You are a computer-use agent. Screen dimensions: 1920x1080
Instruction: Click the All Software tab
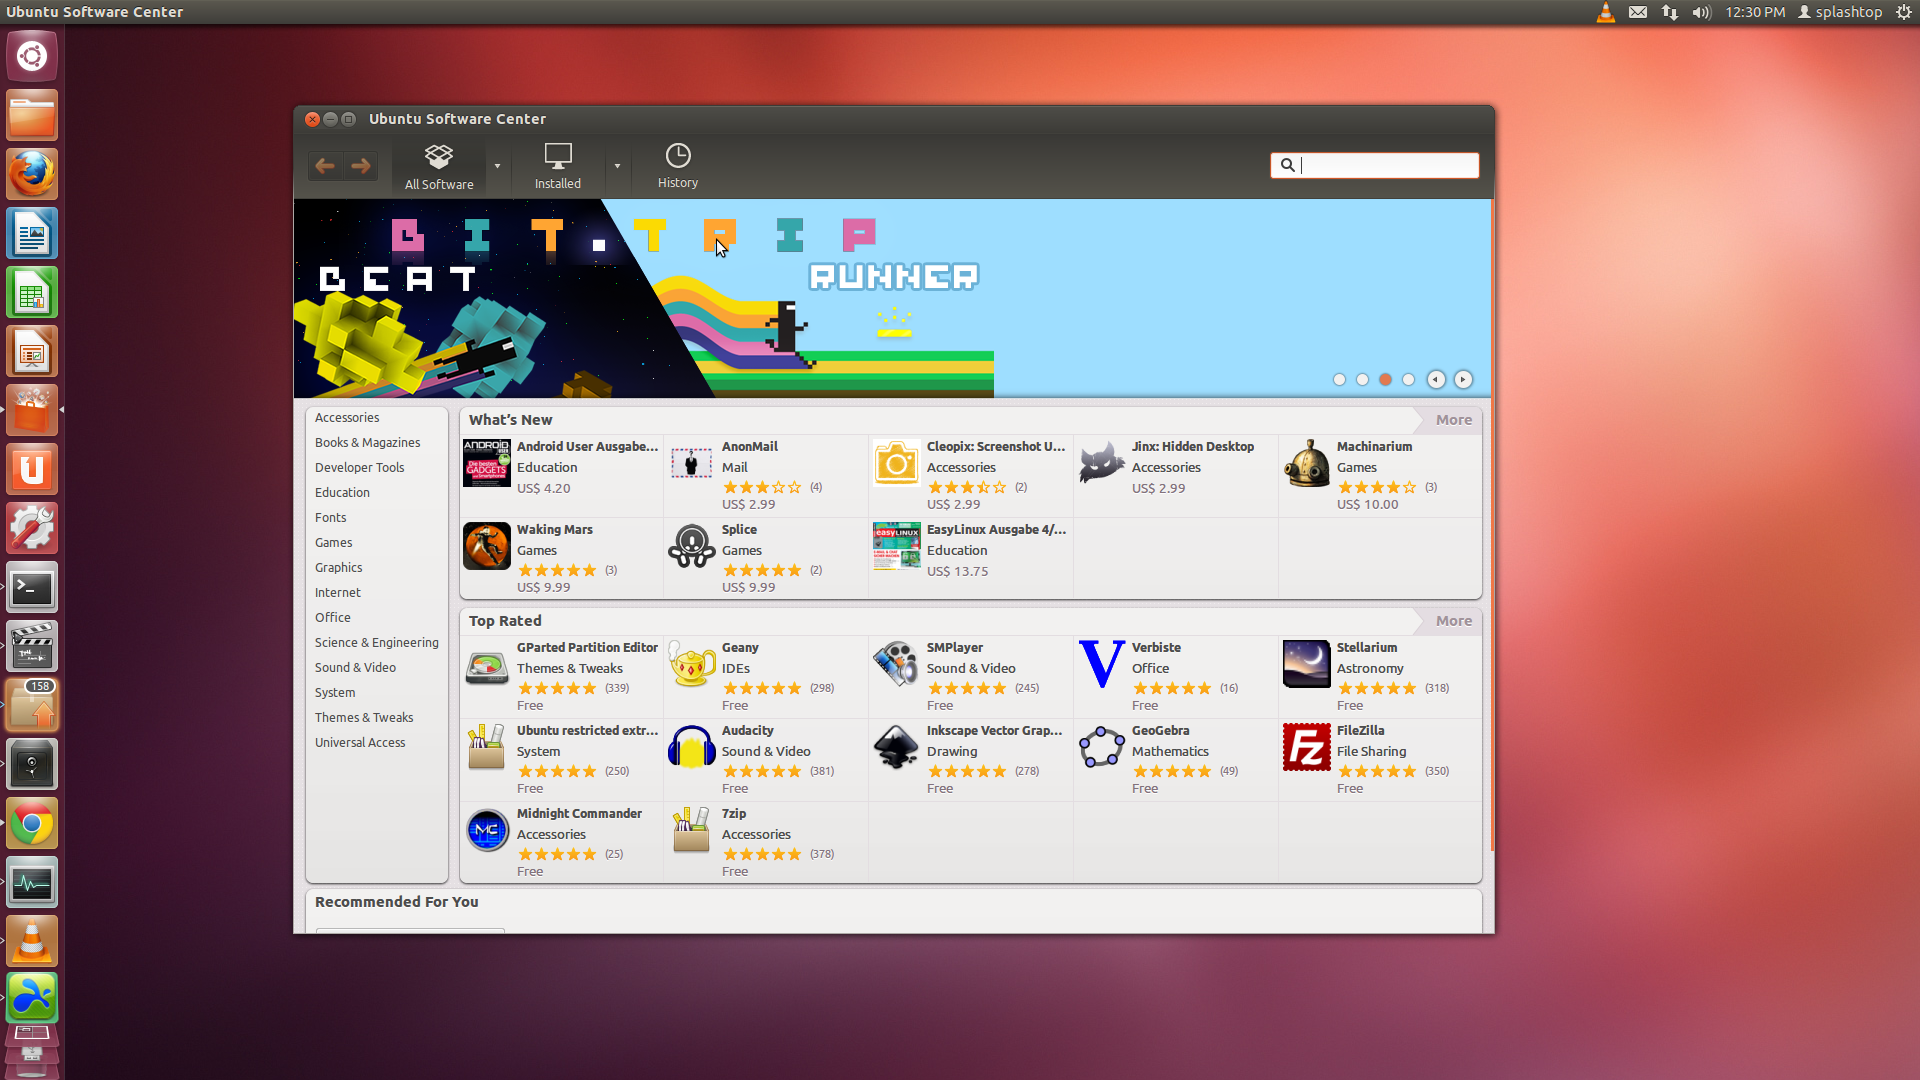click(x=439, y=165)
